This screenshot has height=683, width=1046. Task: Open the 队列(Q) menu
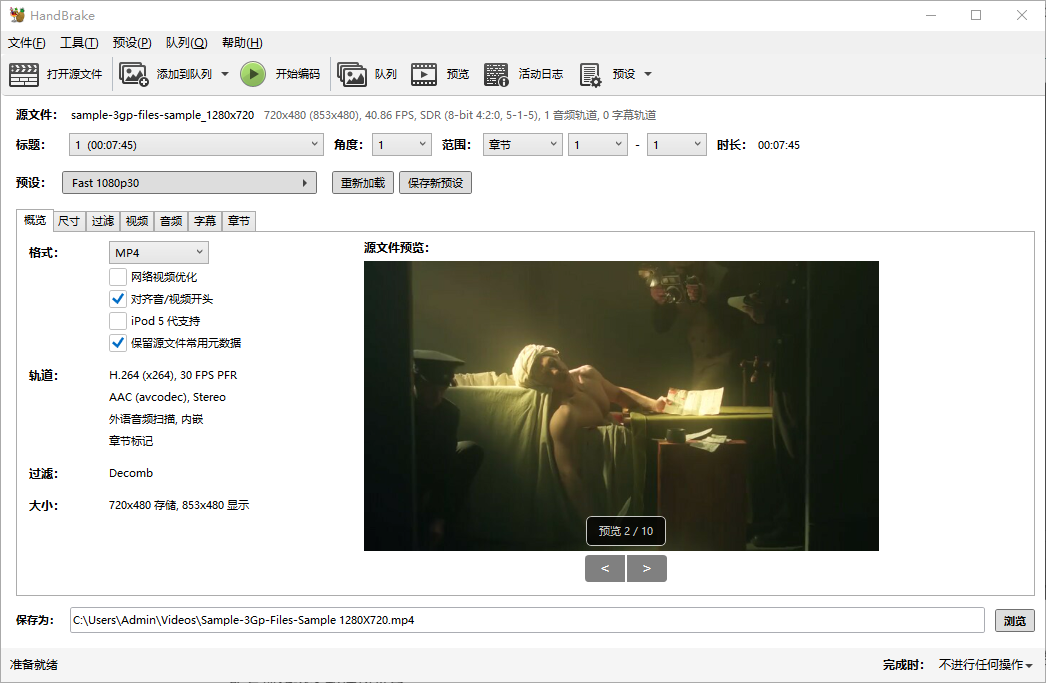click(x=187, y=43)
